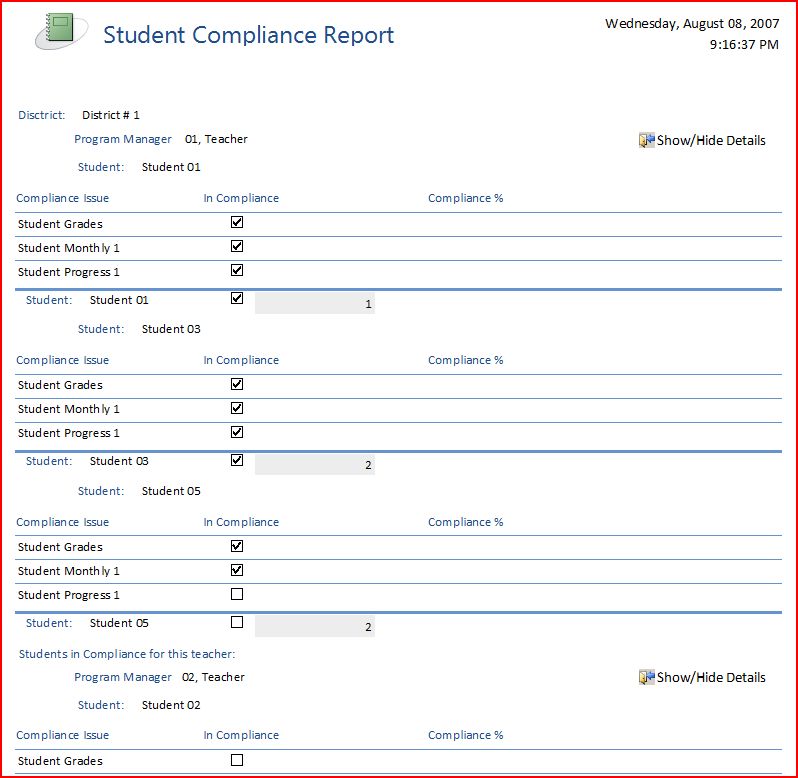
Task: Toggle the Student 01 summary row checkbox
Action: point(237,298)
